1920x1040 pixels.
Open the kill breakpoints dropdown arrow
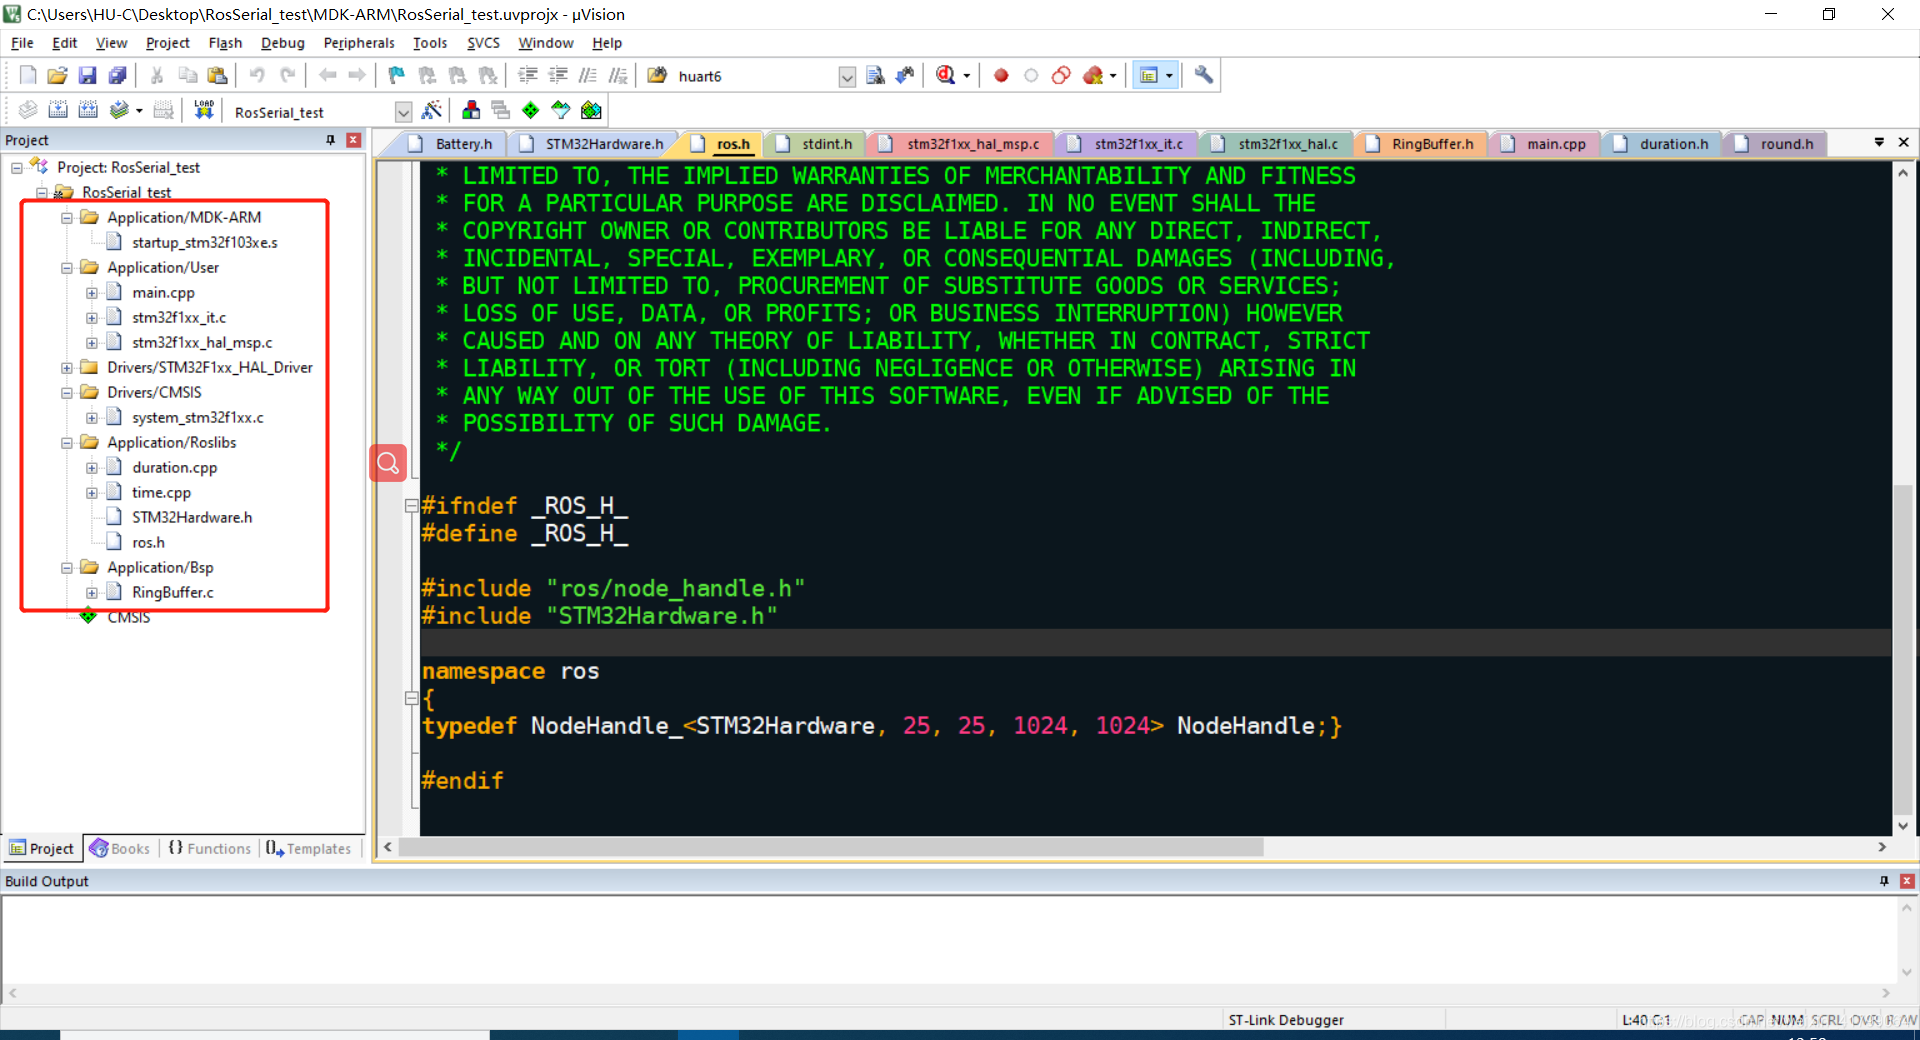click(x=1113, y=76)
